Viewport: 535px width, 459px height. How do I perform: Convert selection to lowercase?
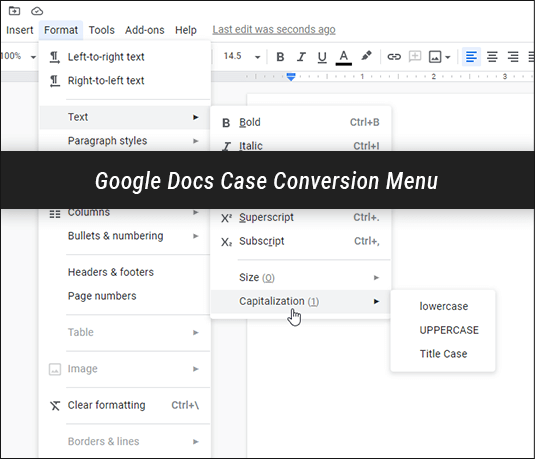(443, 306)
